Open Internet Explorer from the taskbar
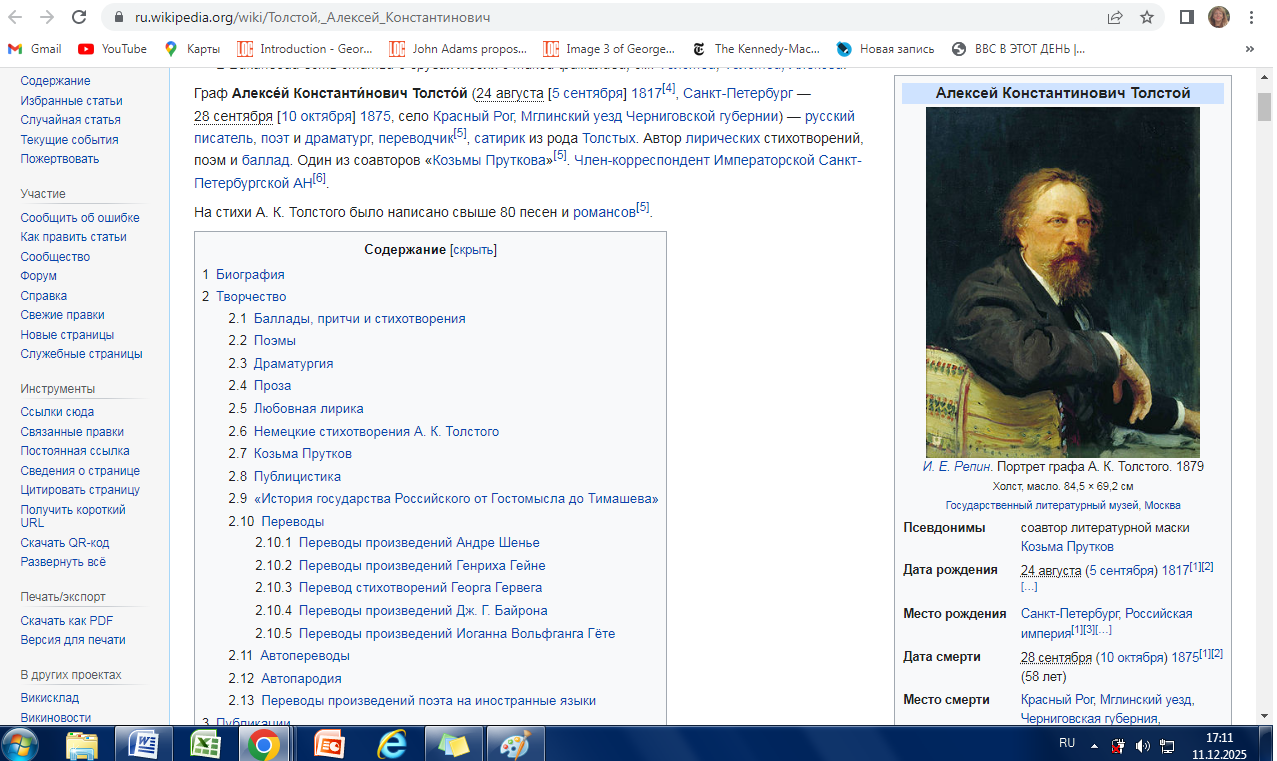This screenshot has width=1277, height=761. tap(392, 744)
